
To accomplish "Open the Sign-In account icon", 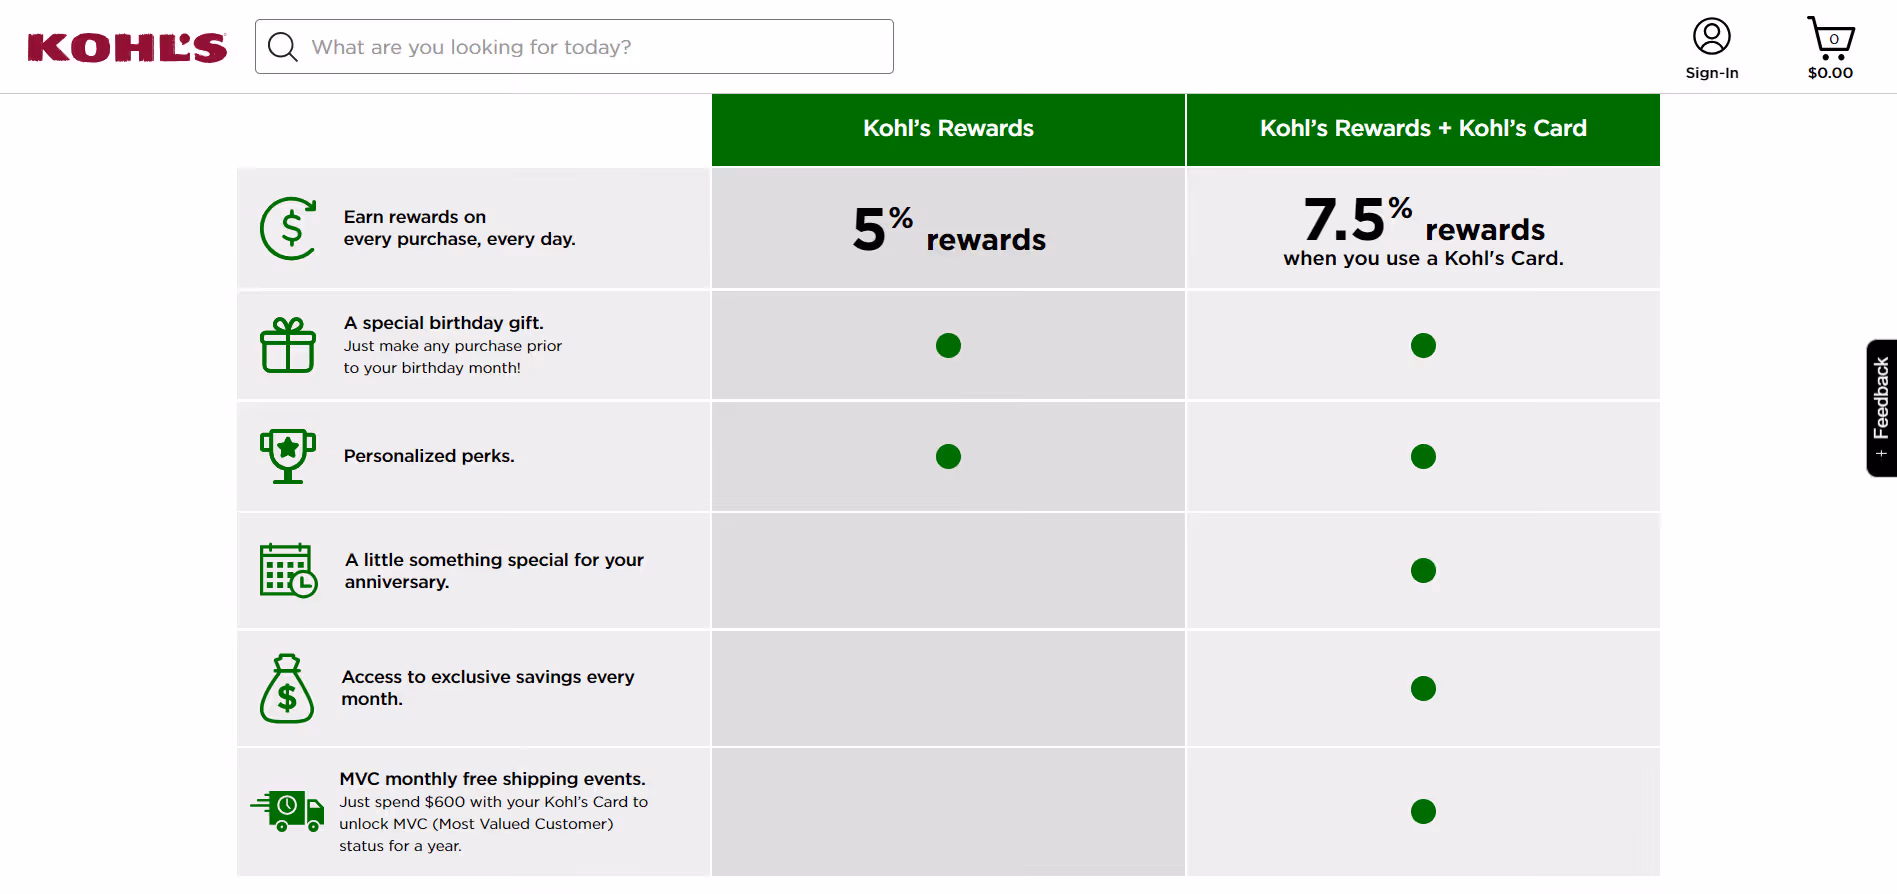I will [x=1711, y=37].
